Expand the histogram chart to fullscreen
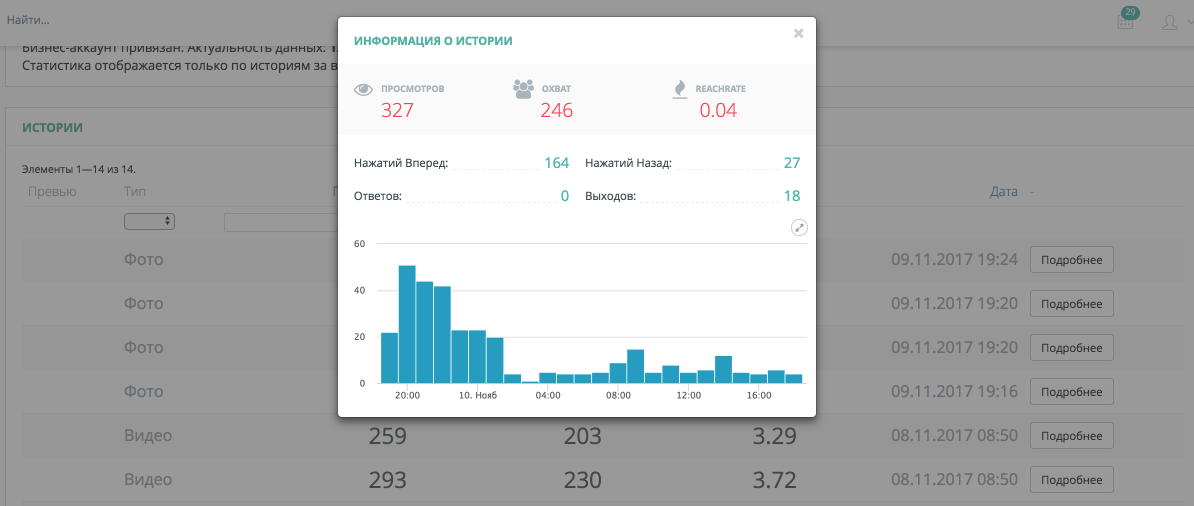 [799, 228]
